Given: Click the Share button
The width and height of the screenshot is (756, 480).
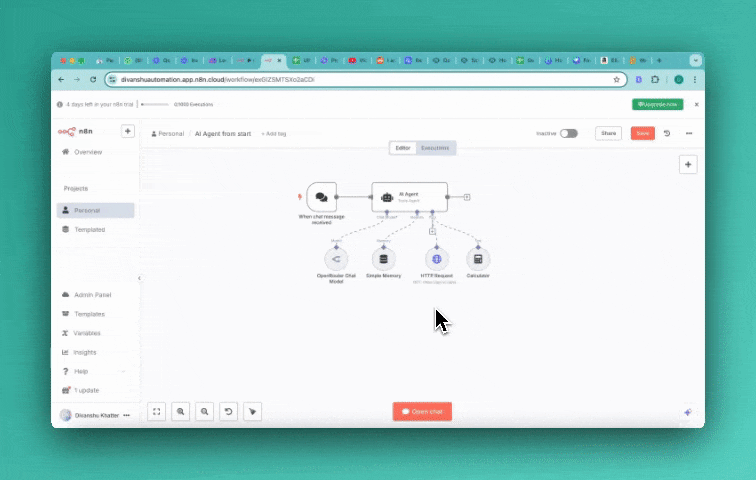Looking at the screenshot, I should click(x=608, y=133).
